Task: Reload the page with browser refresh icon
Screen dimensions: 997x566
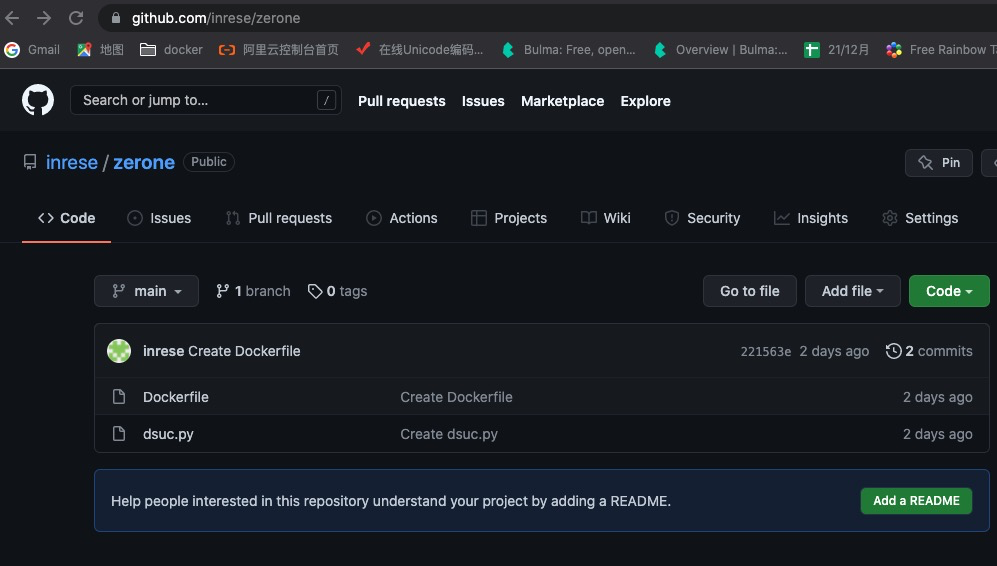Action: (x=76, y=18)
